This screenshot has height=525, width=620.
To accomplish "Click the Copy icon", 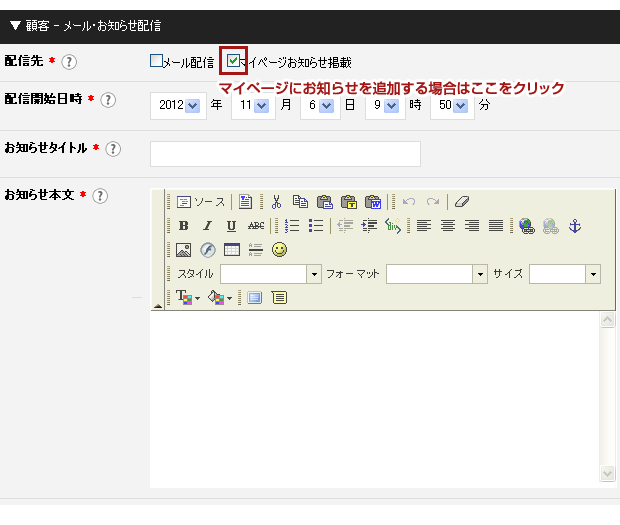I will coord(301,202).
